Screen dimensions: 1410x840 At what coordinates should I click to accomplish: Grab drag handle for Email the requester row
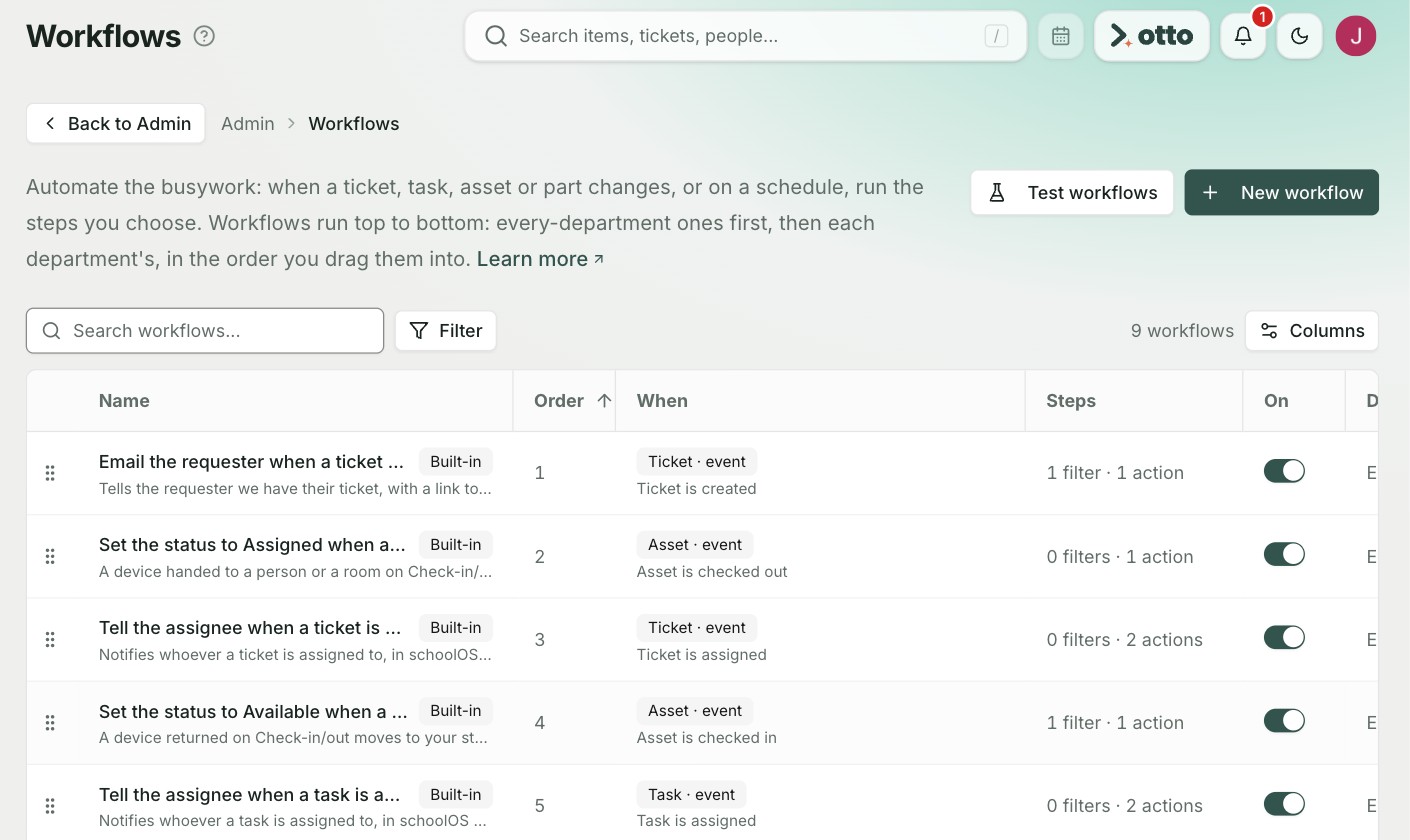(x=50, y=473)
